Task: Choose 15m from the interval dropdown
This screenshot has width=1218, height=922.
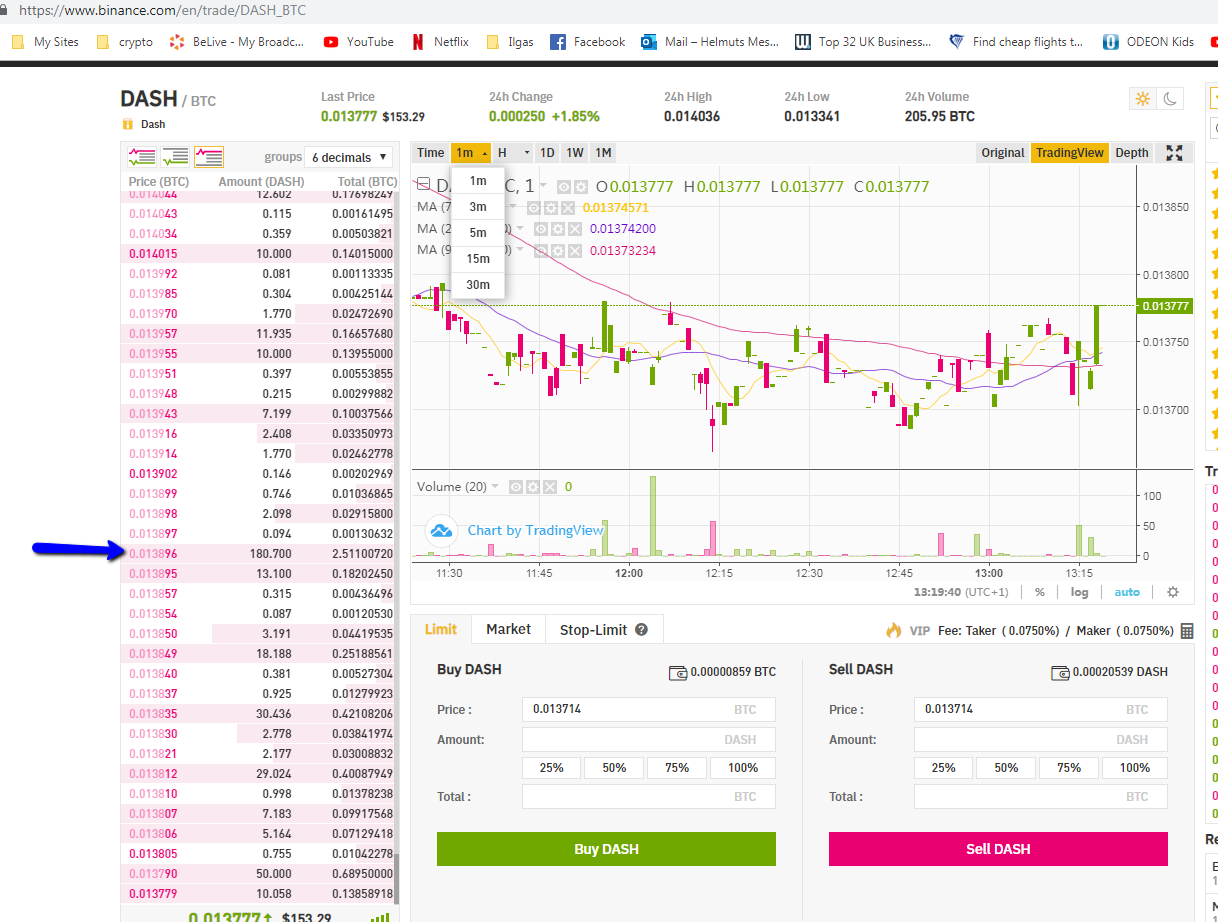Action: 478,259
